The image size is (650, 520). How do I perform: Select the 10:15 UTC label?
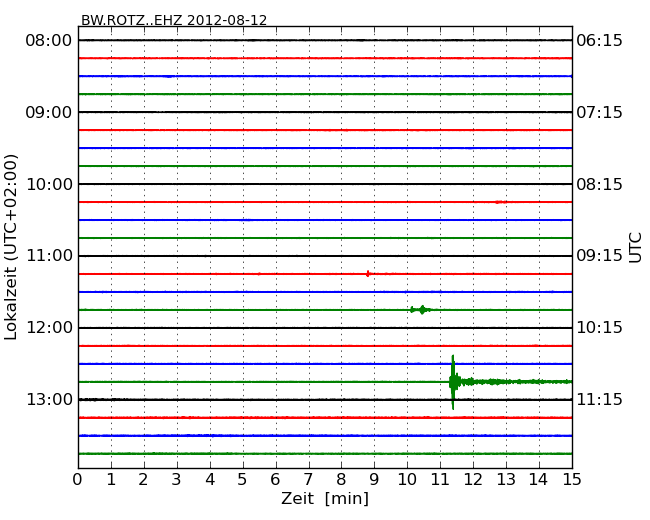point(599,328)
